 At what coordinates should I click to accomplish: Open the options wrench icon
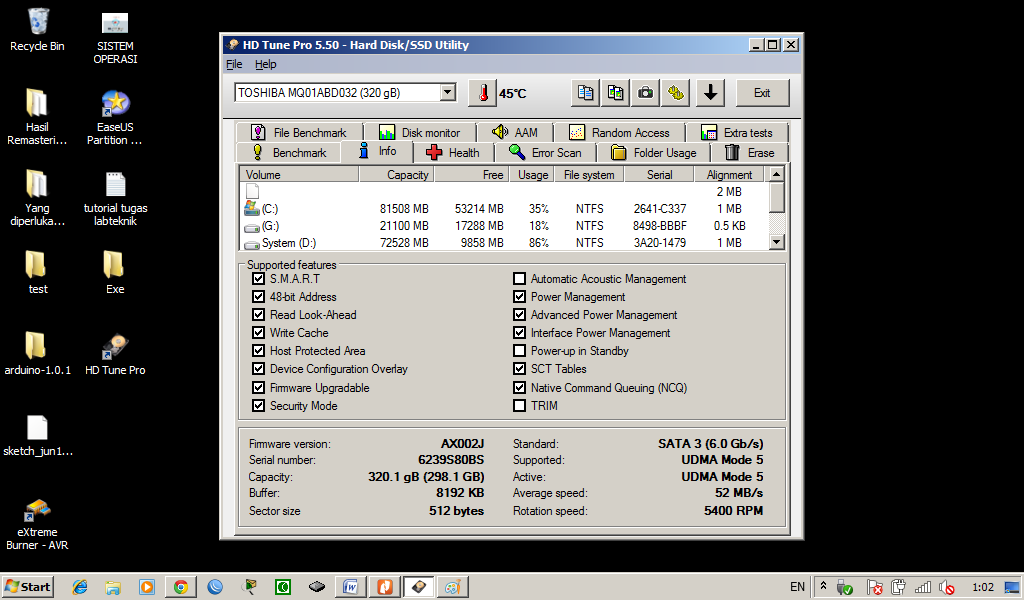pyautogui.click(x=676, y=93)
